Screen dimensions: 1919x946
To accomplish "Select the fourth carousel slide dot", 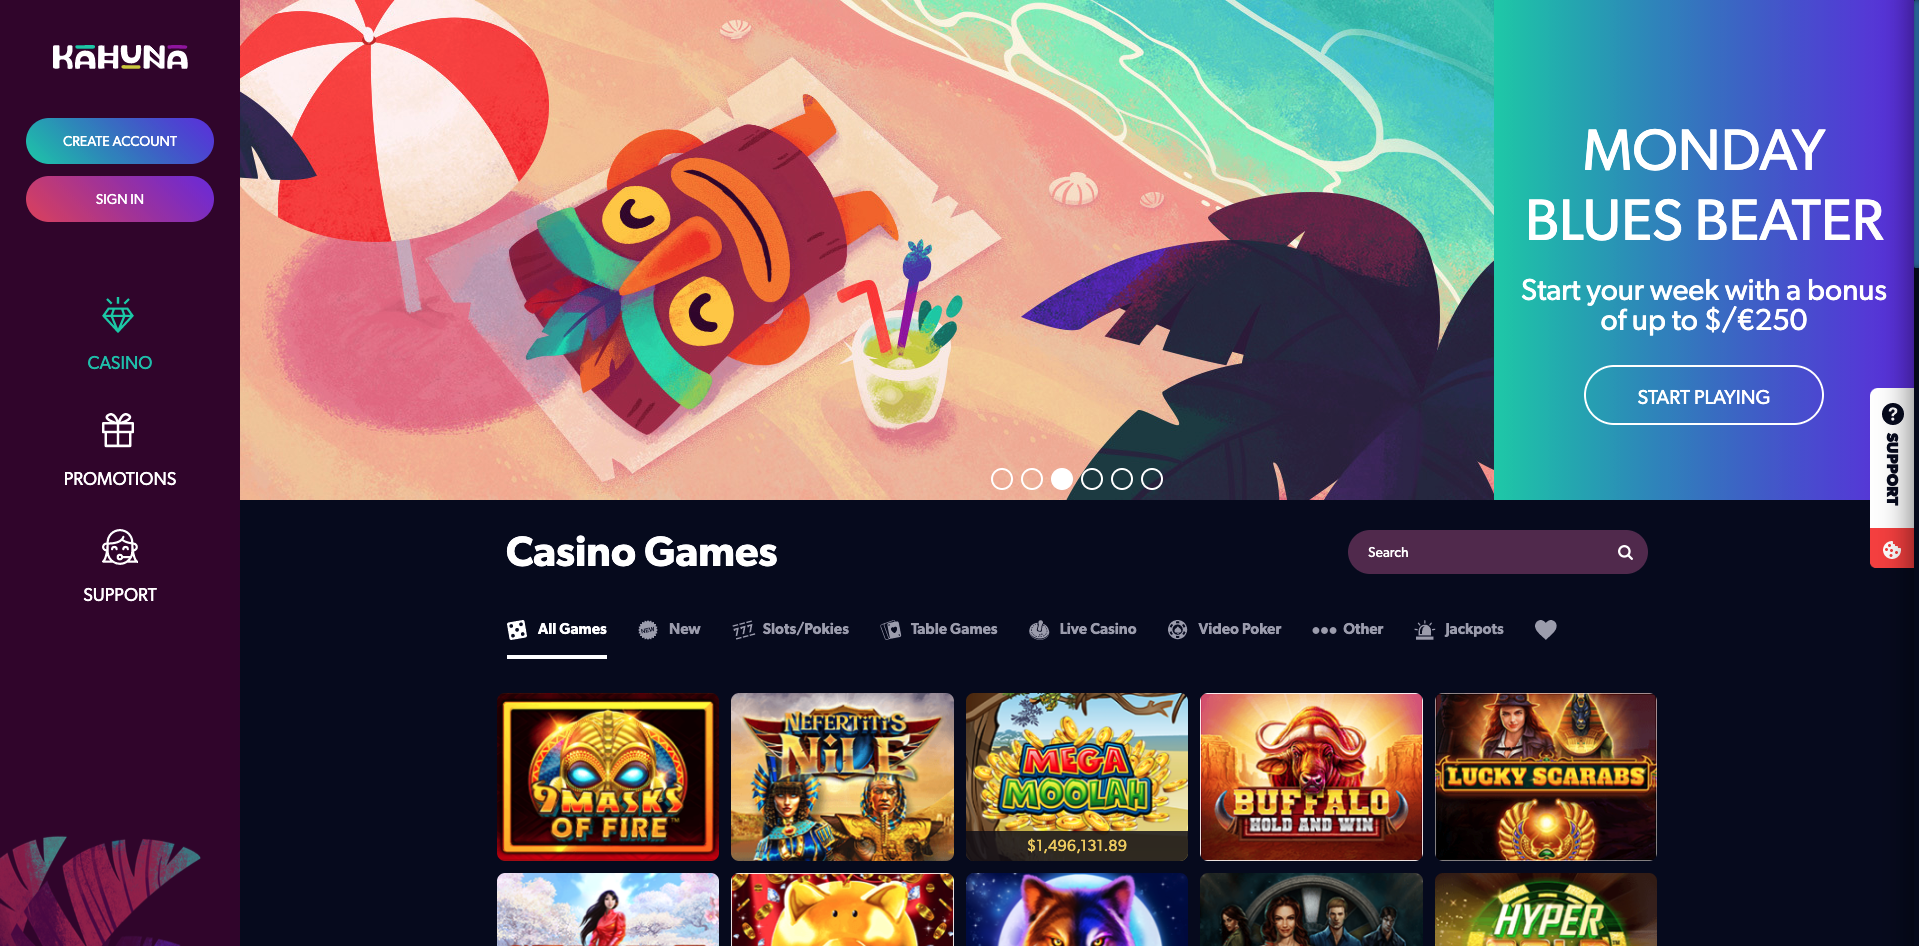I will pos(1092,479).
